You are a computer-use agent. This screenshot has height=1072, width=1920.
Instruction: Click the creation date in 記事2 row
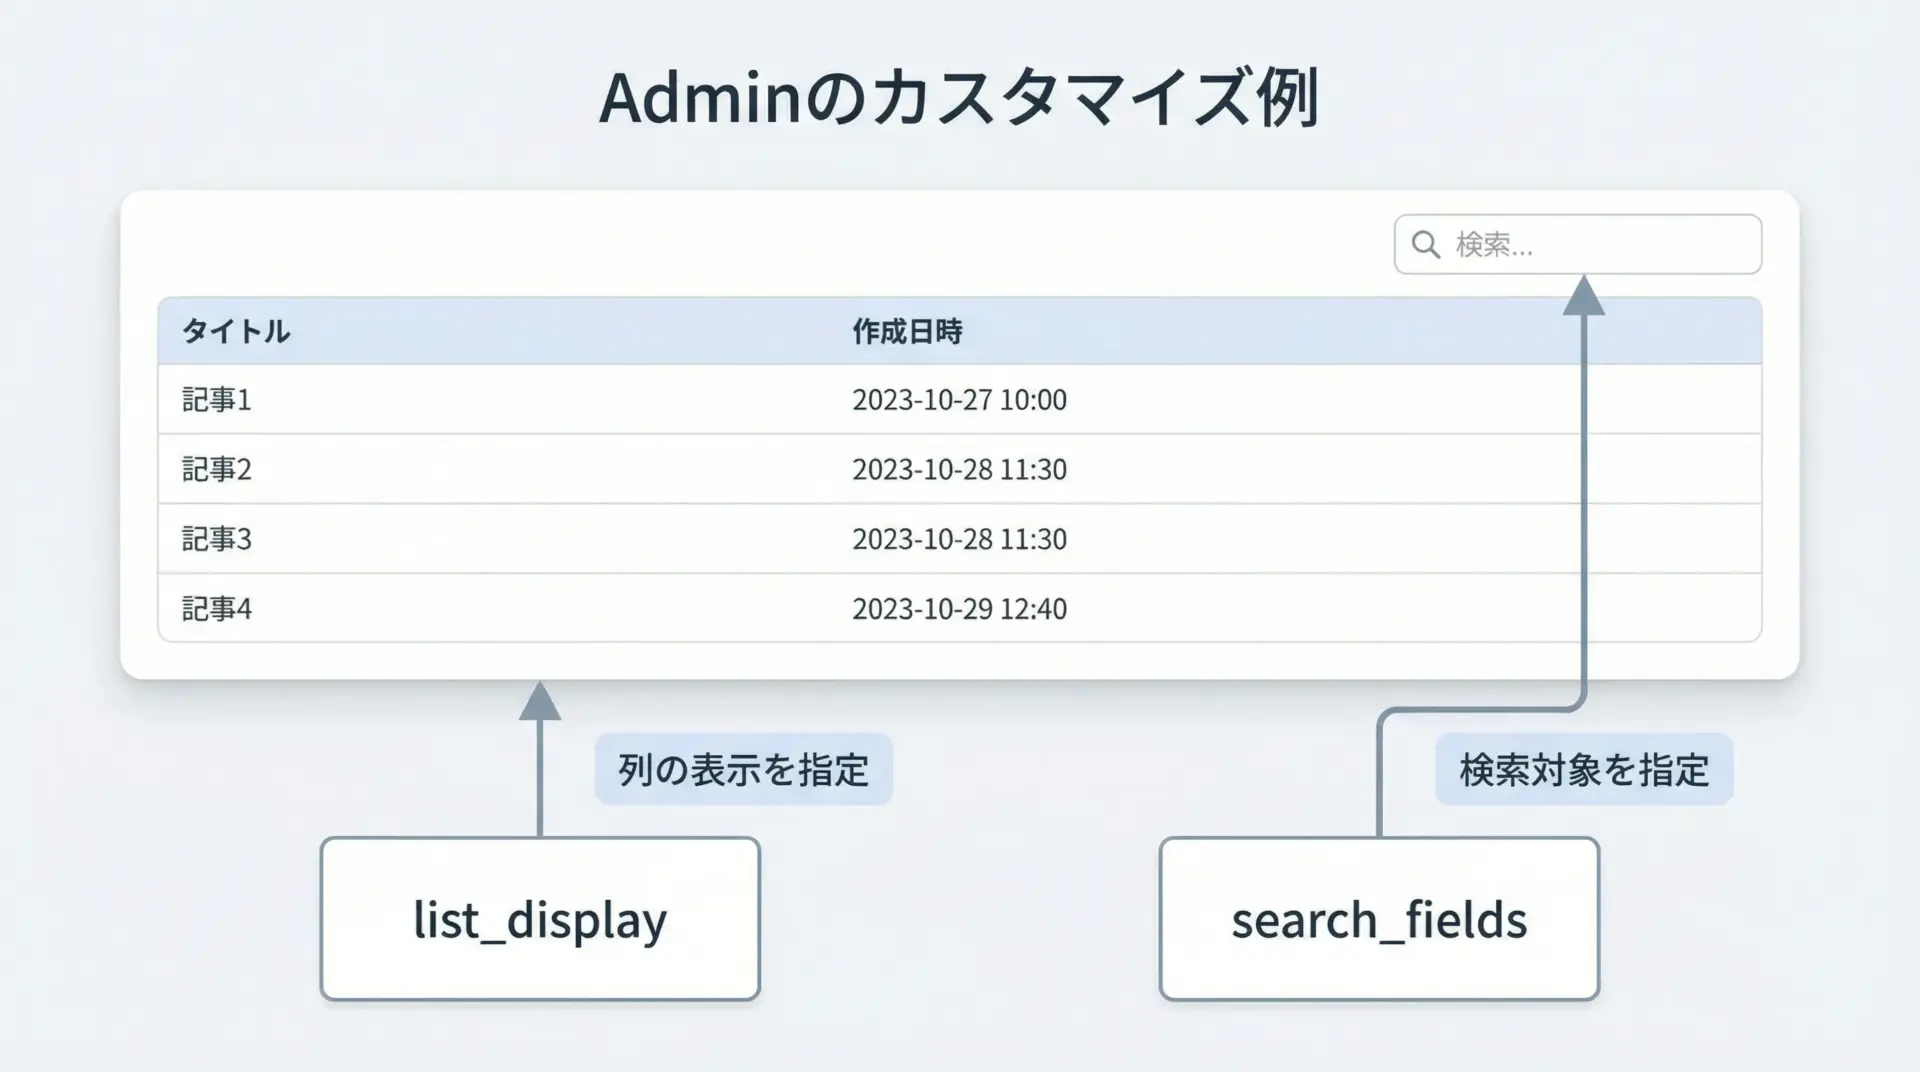coord(959,469)
